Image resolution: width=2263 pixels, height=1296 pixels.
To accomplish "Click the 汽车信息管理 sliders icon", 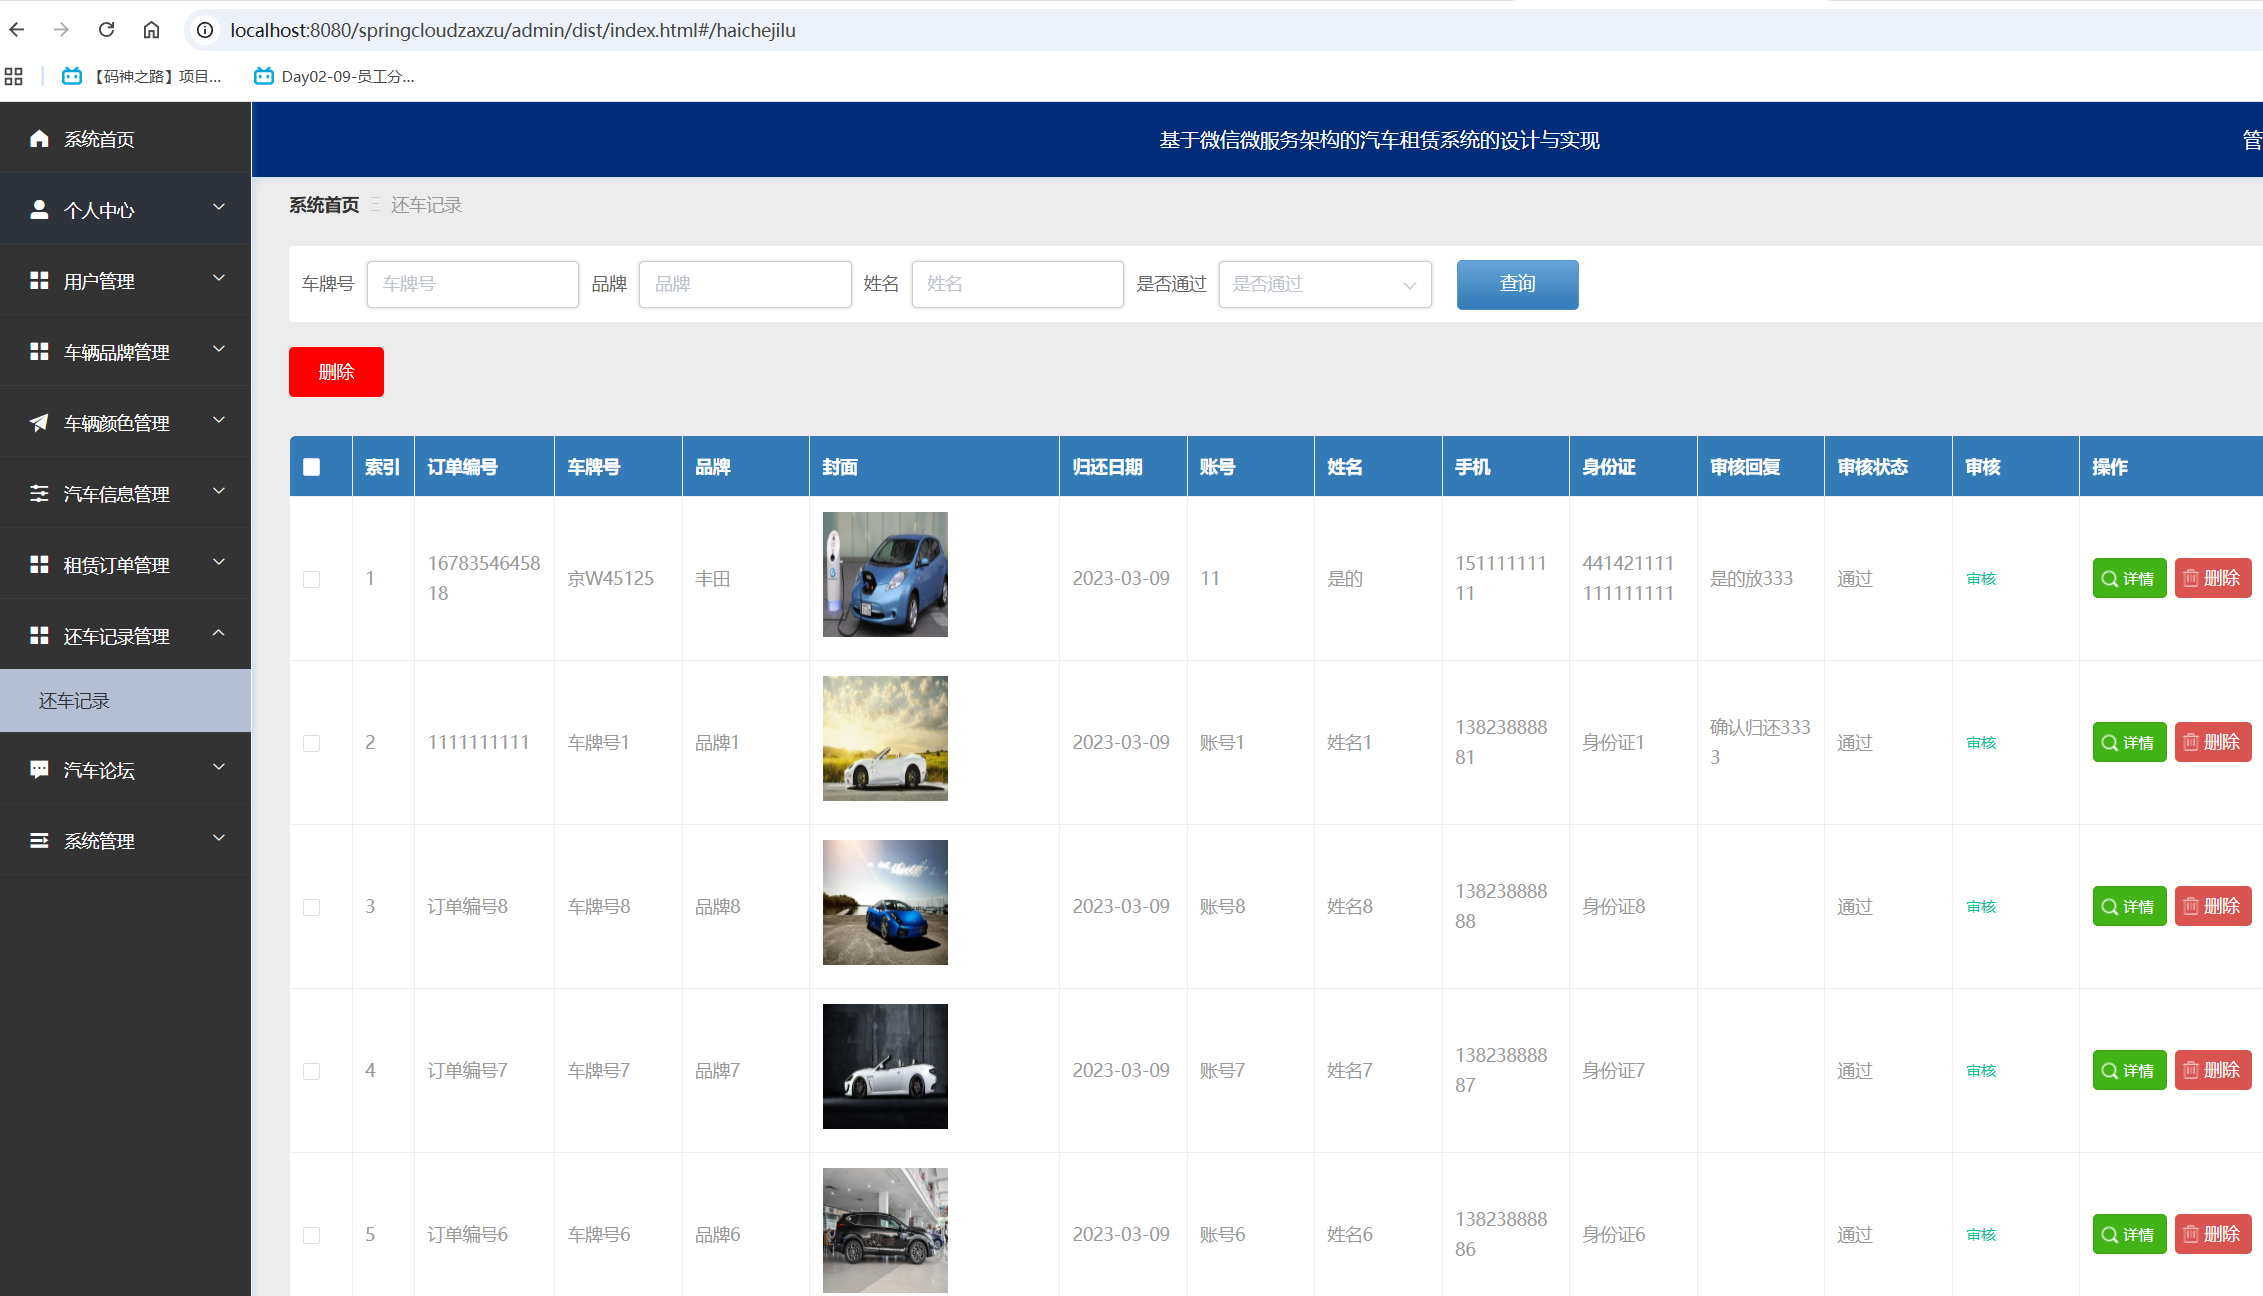I will 39,494.
